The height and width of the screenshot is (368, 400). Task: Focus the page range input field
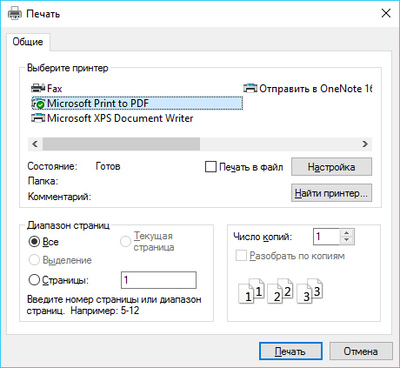coord(159,280)
